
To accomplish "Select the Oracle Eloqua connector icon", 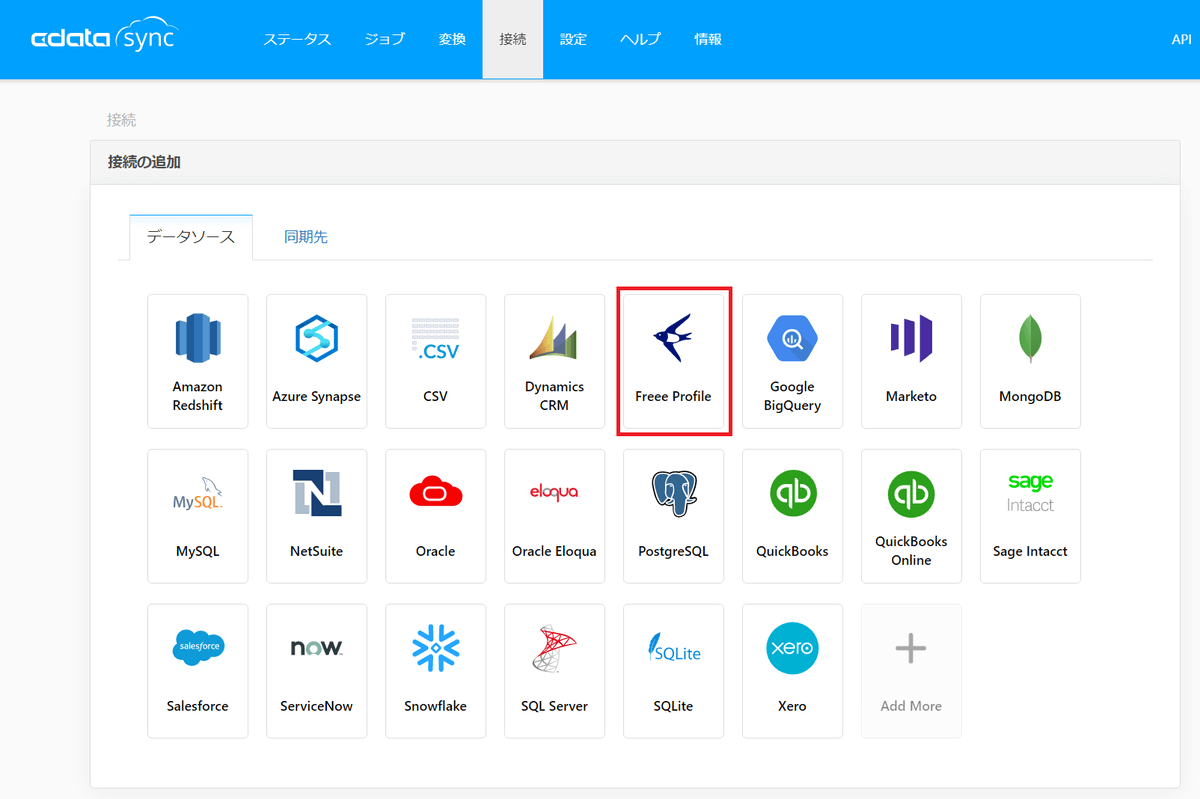I will coord(554,516).
